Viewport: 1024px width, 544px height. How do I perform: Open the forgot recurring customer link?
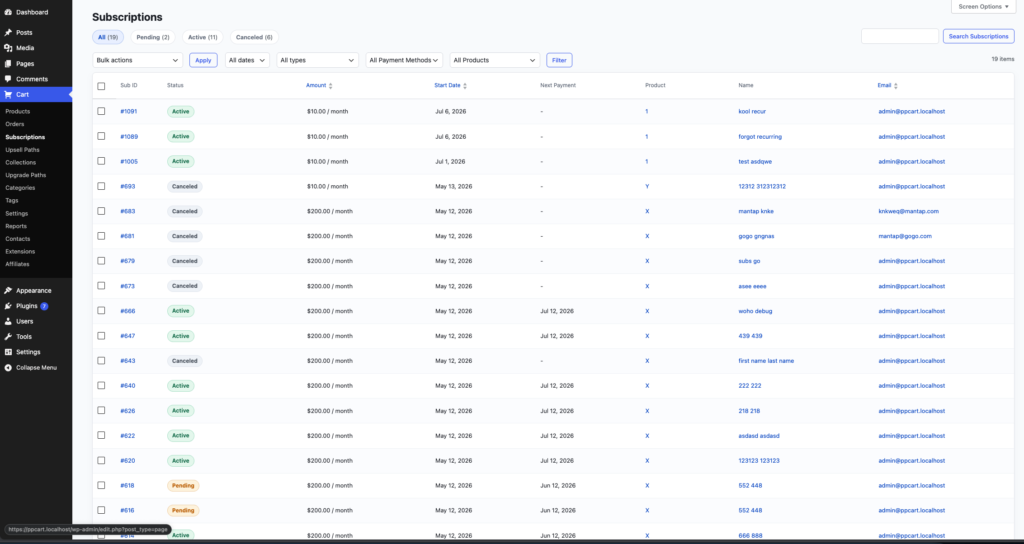click(x=760, y=136)
